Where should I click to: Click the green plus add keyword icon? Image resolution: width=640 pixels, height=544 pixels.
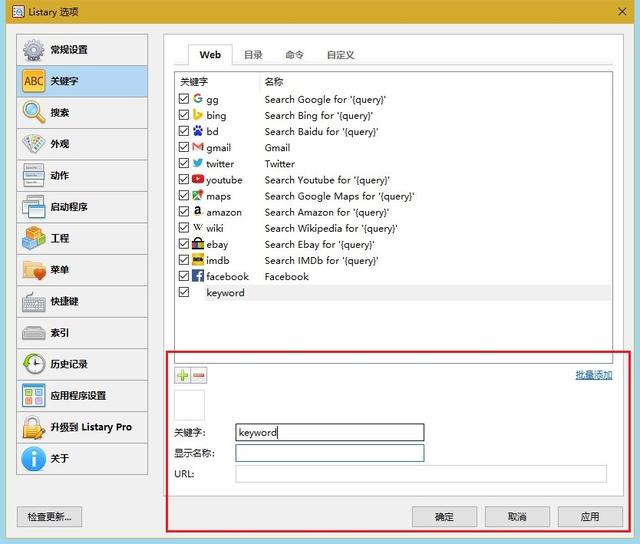click(182, 375)
